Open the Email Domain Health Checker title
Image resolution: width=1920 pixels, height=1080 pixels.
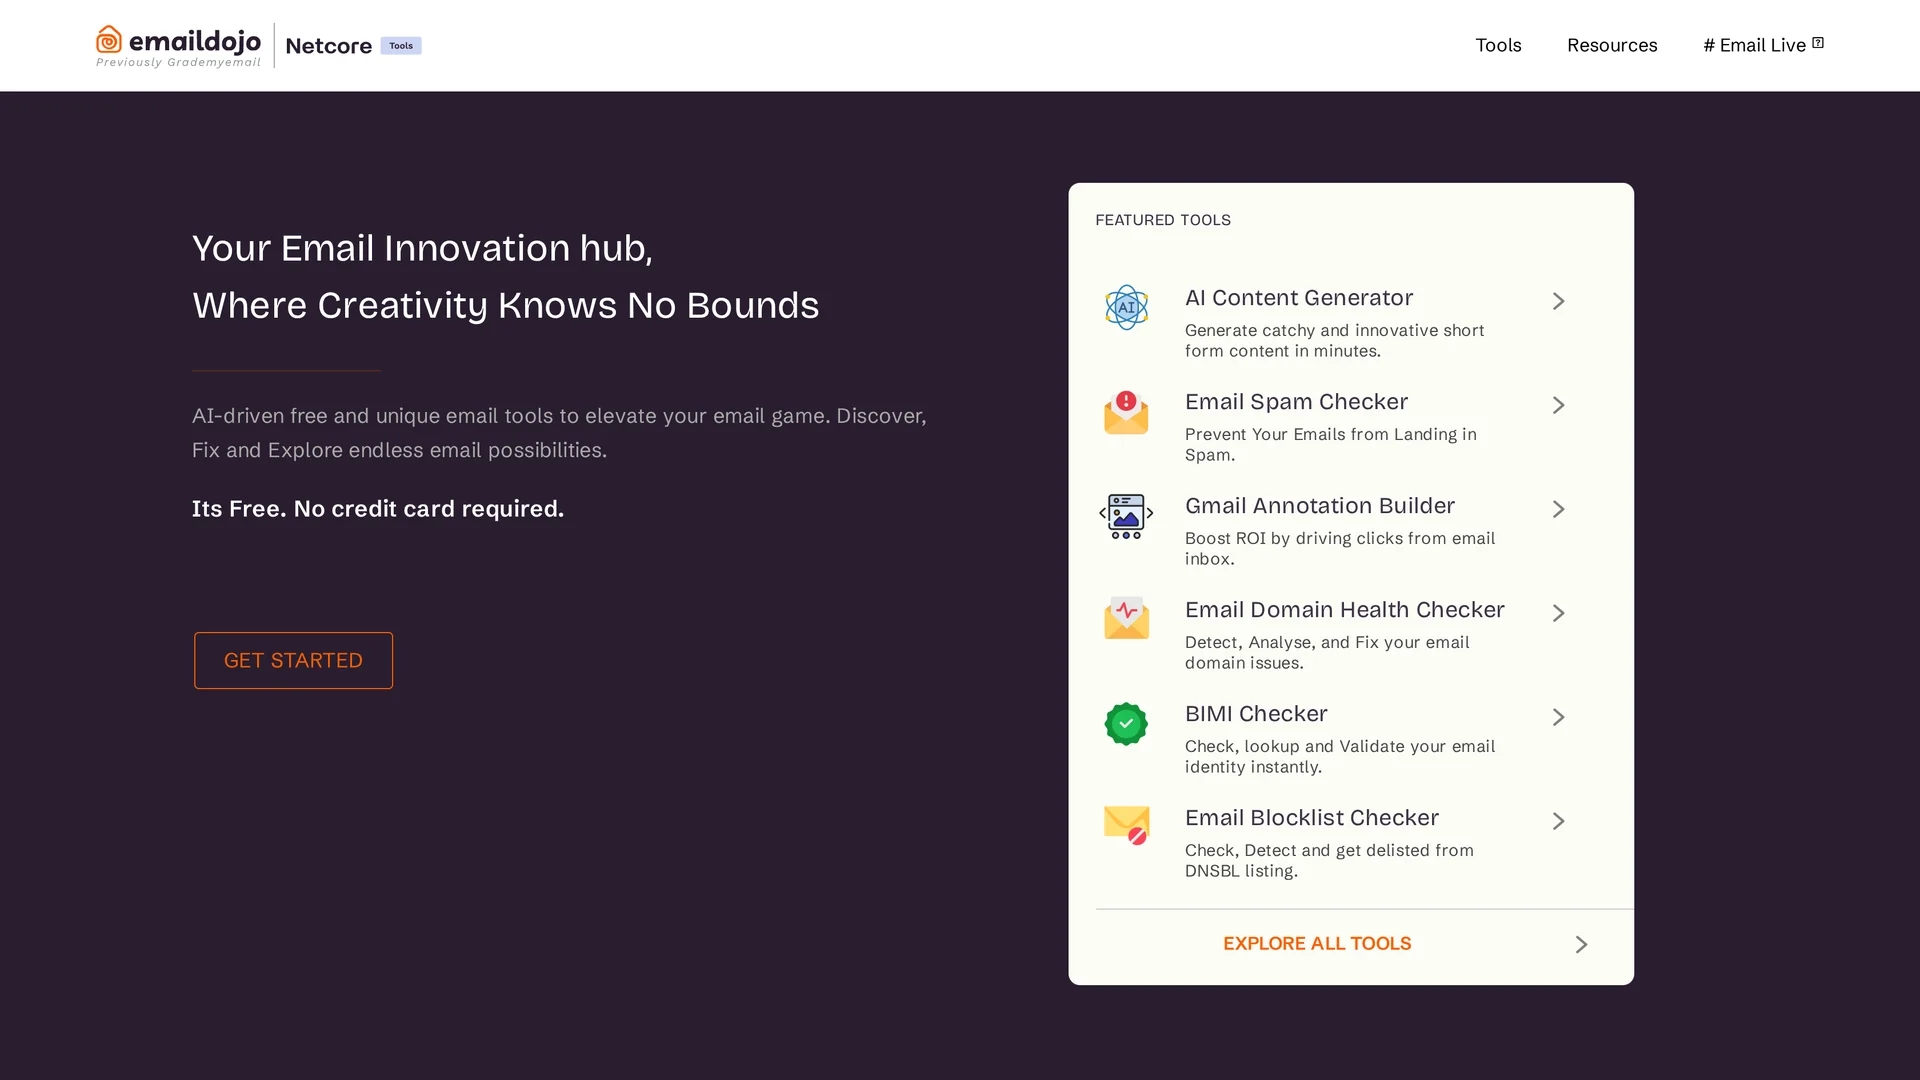(x=1345, y=610)
